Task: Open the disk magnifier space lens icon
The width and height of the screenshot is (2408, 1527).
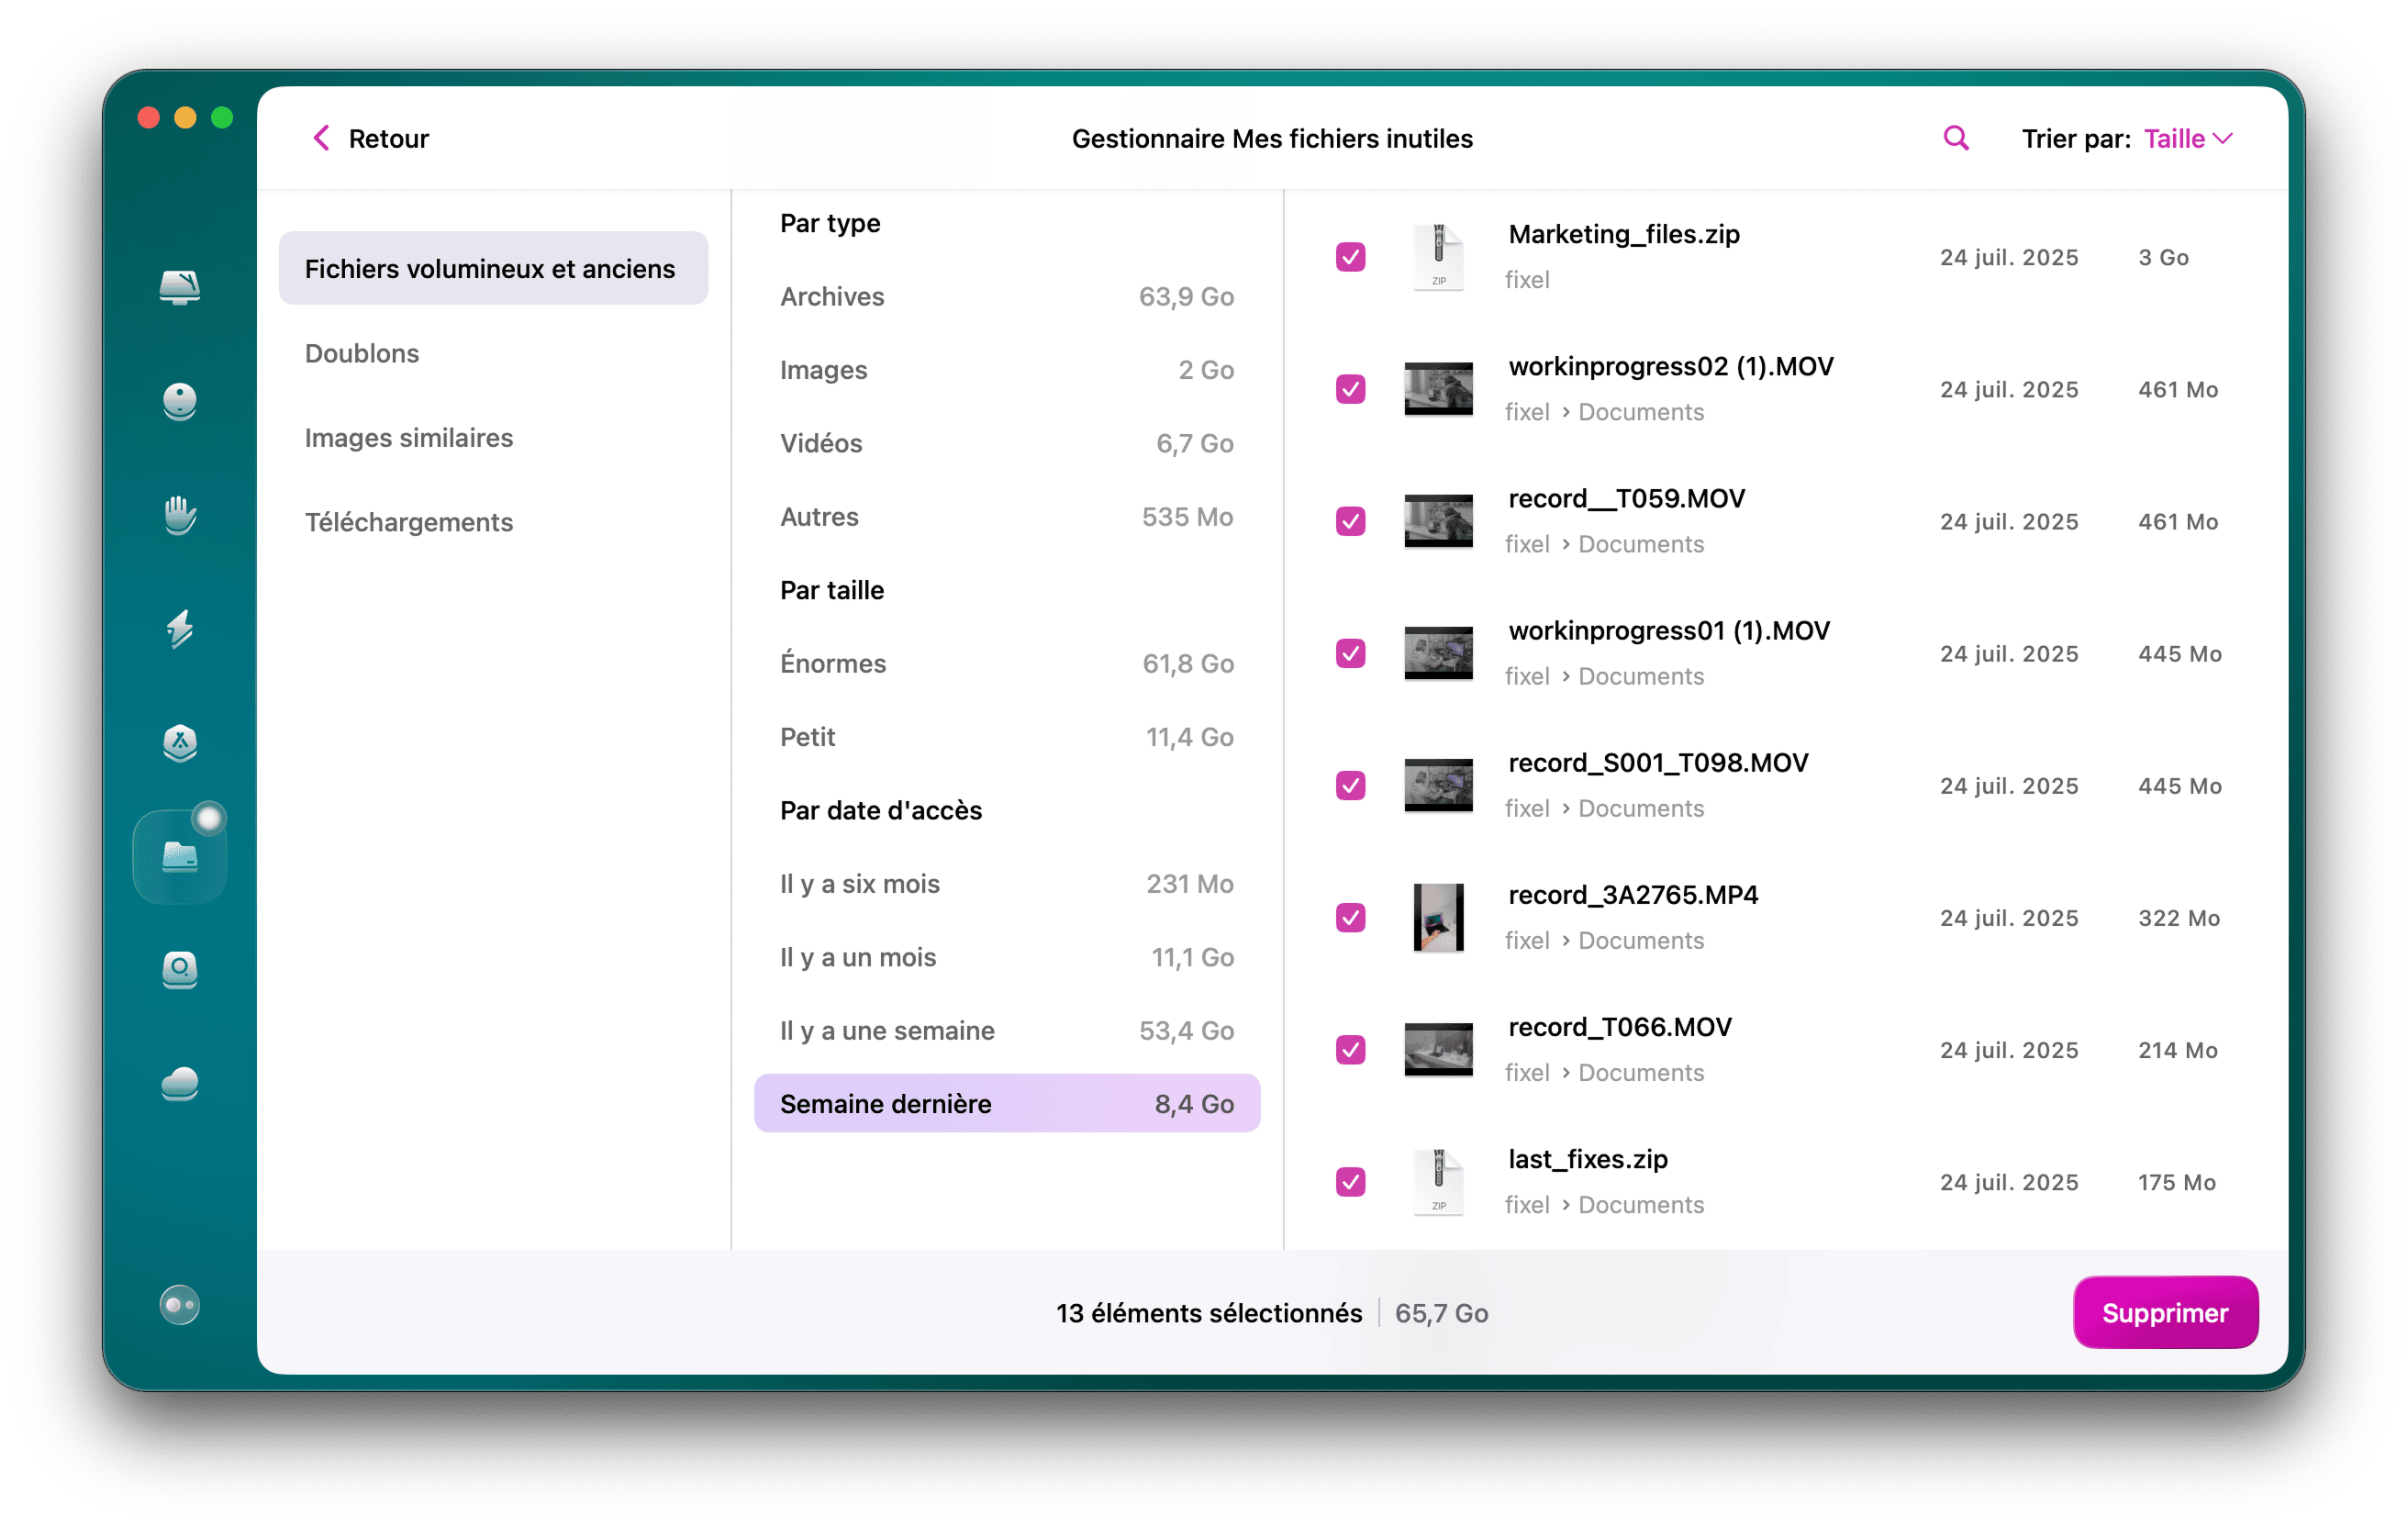Action: pyautogui.click(x=180, y=970)
